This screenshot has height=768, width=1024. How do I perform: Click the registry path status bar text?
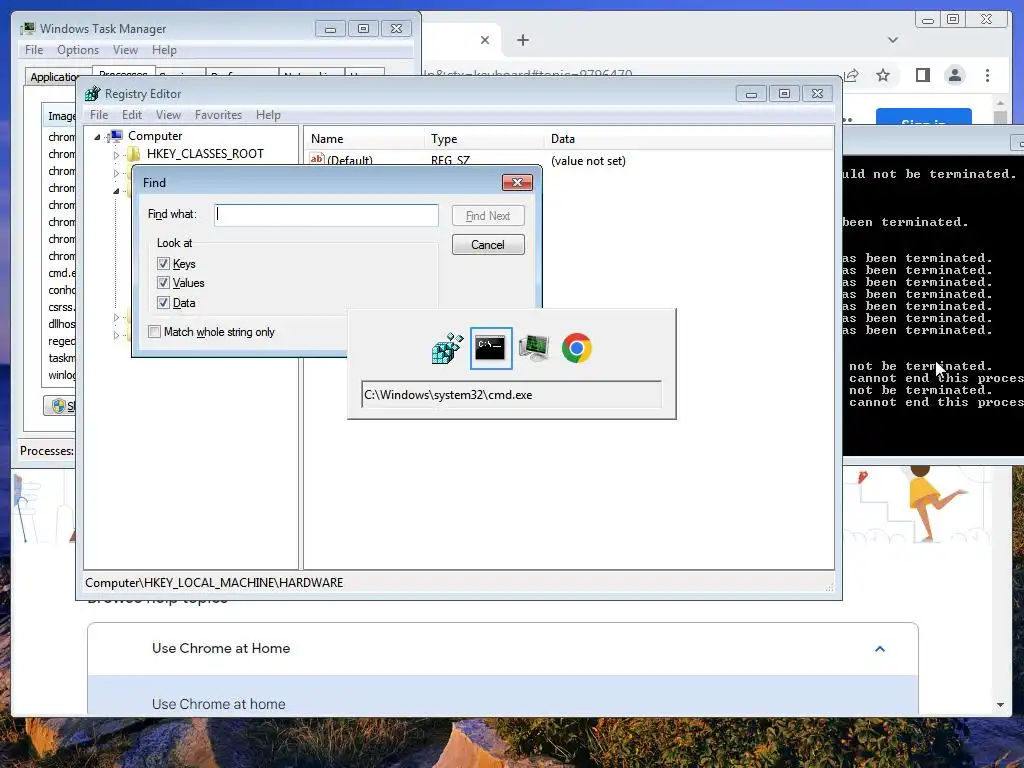tap(214, 583)
